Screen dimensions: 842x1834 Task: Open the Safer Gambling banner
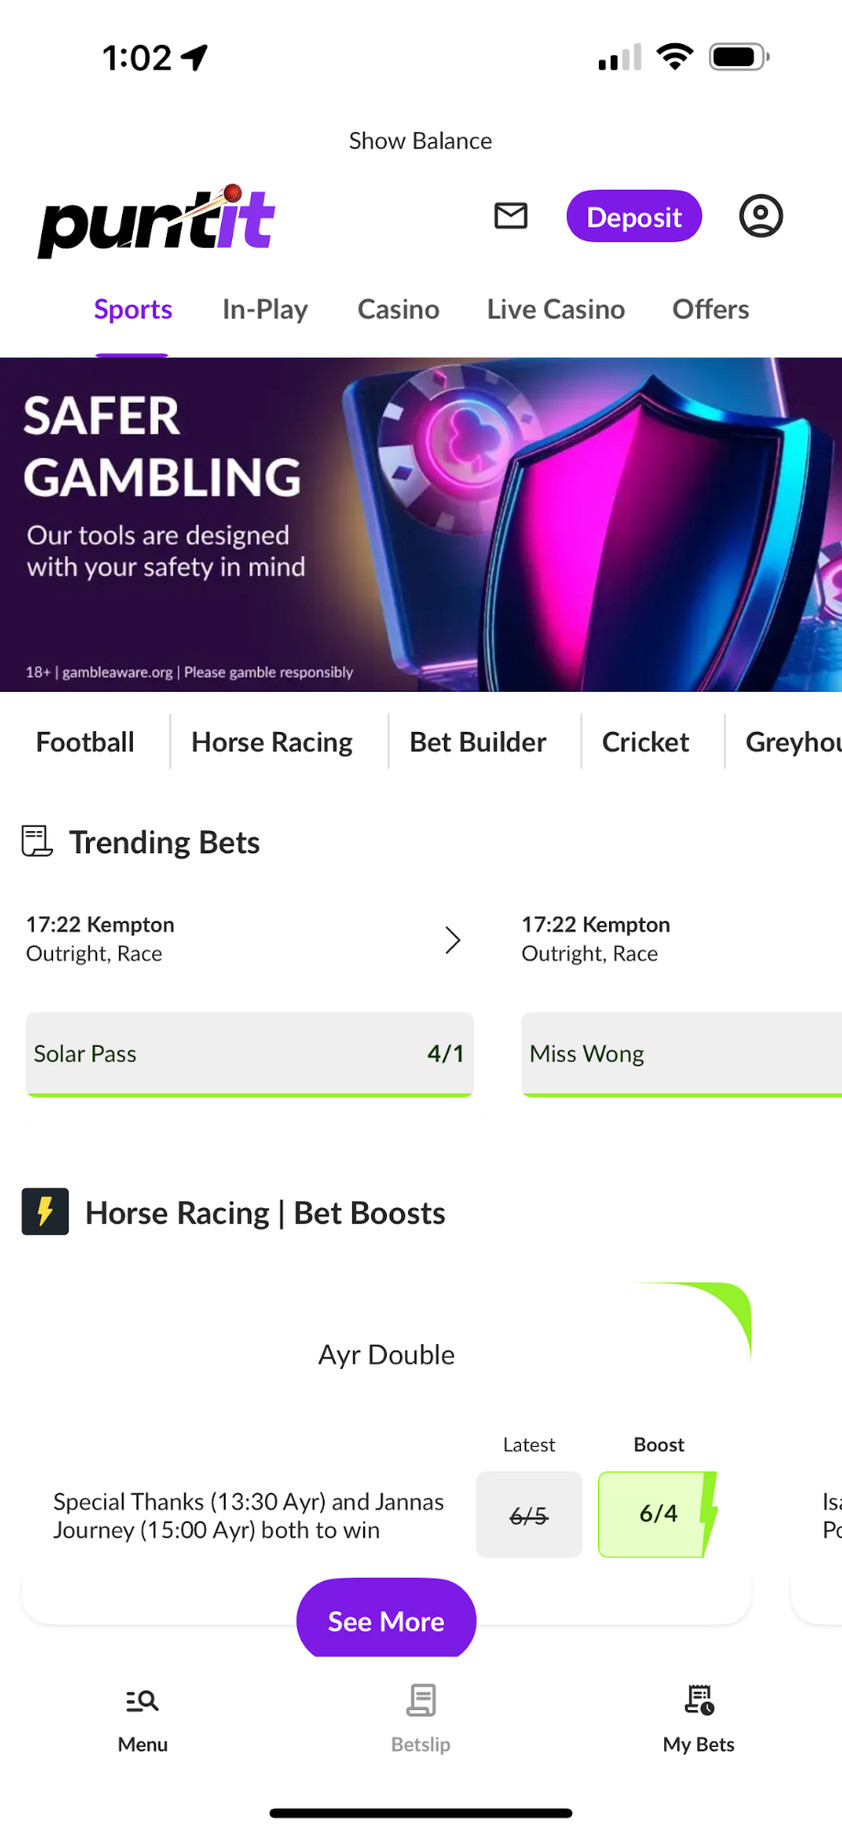tap(420, 524)
